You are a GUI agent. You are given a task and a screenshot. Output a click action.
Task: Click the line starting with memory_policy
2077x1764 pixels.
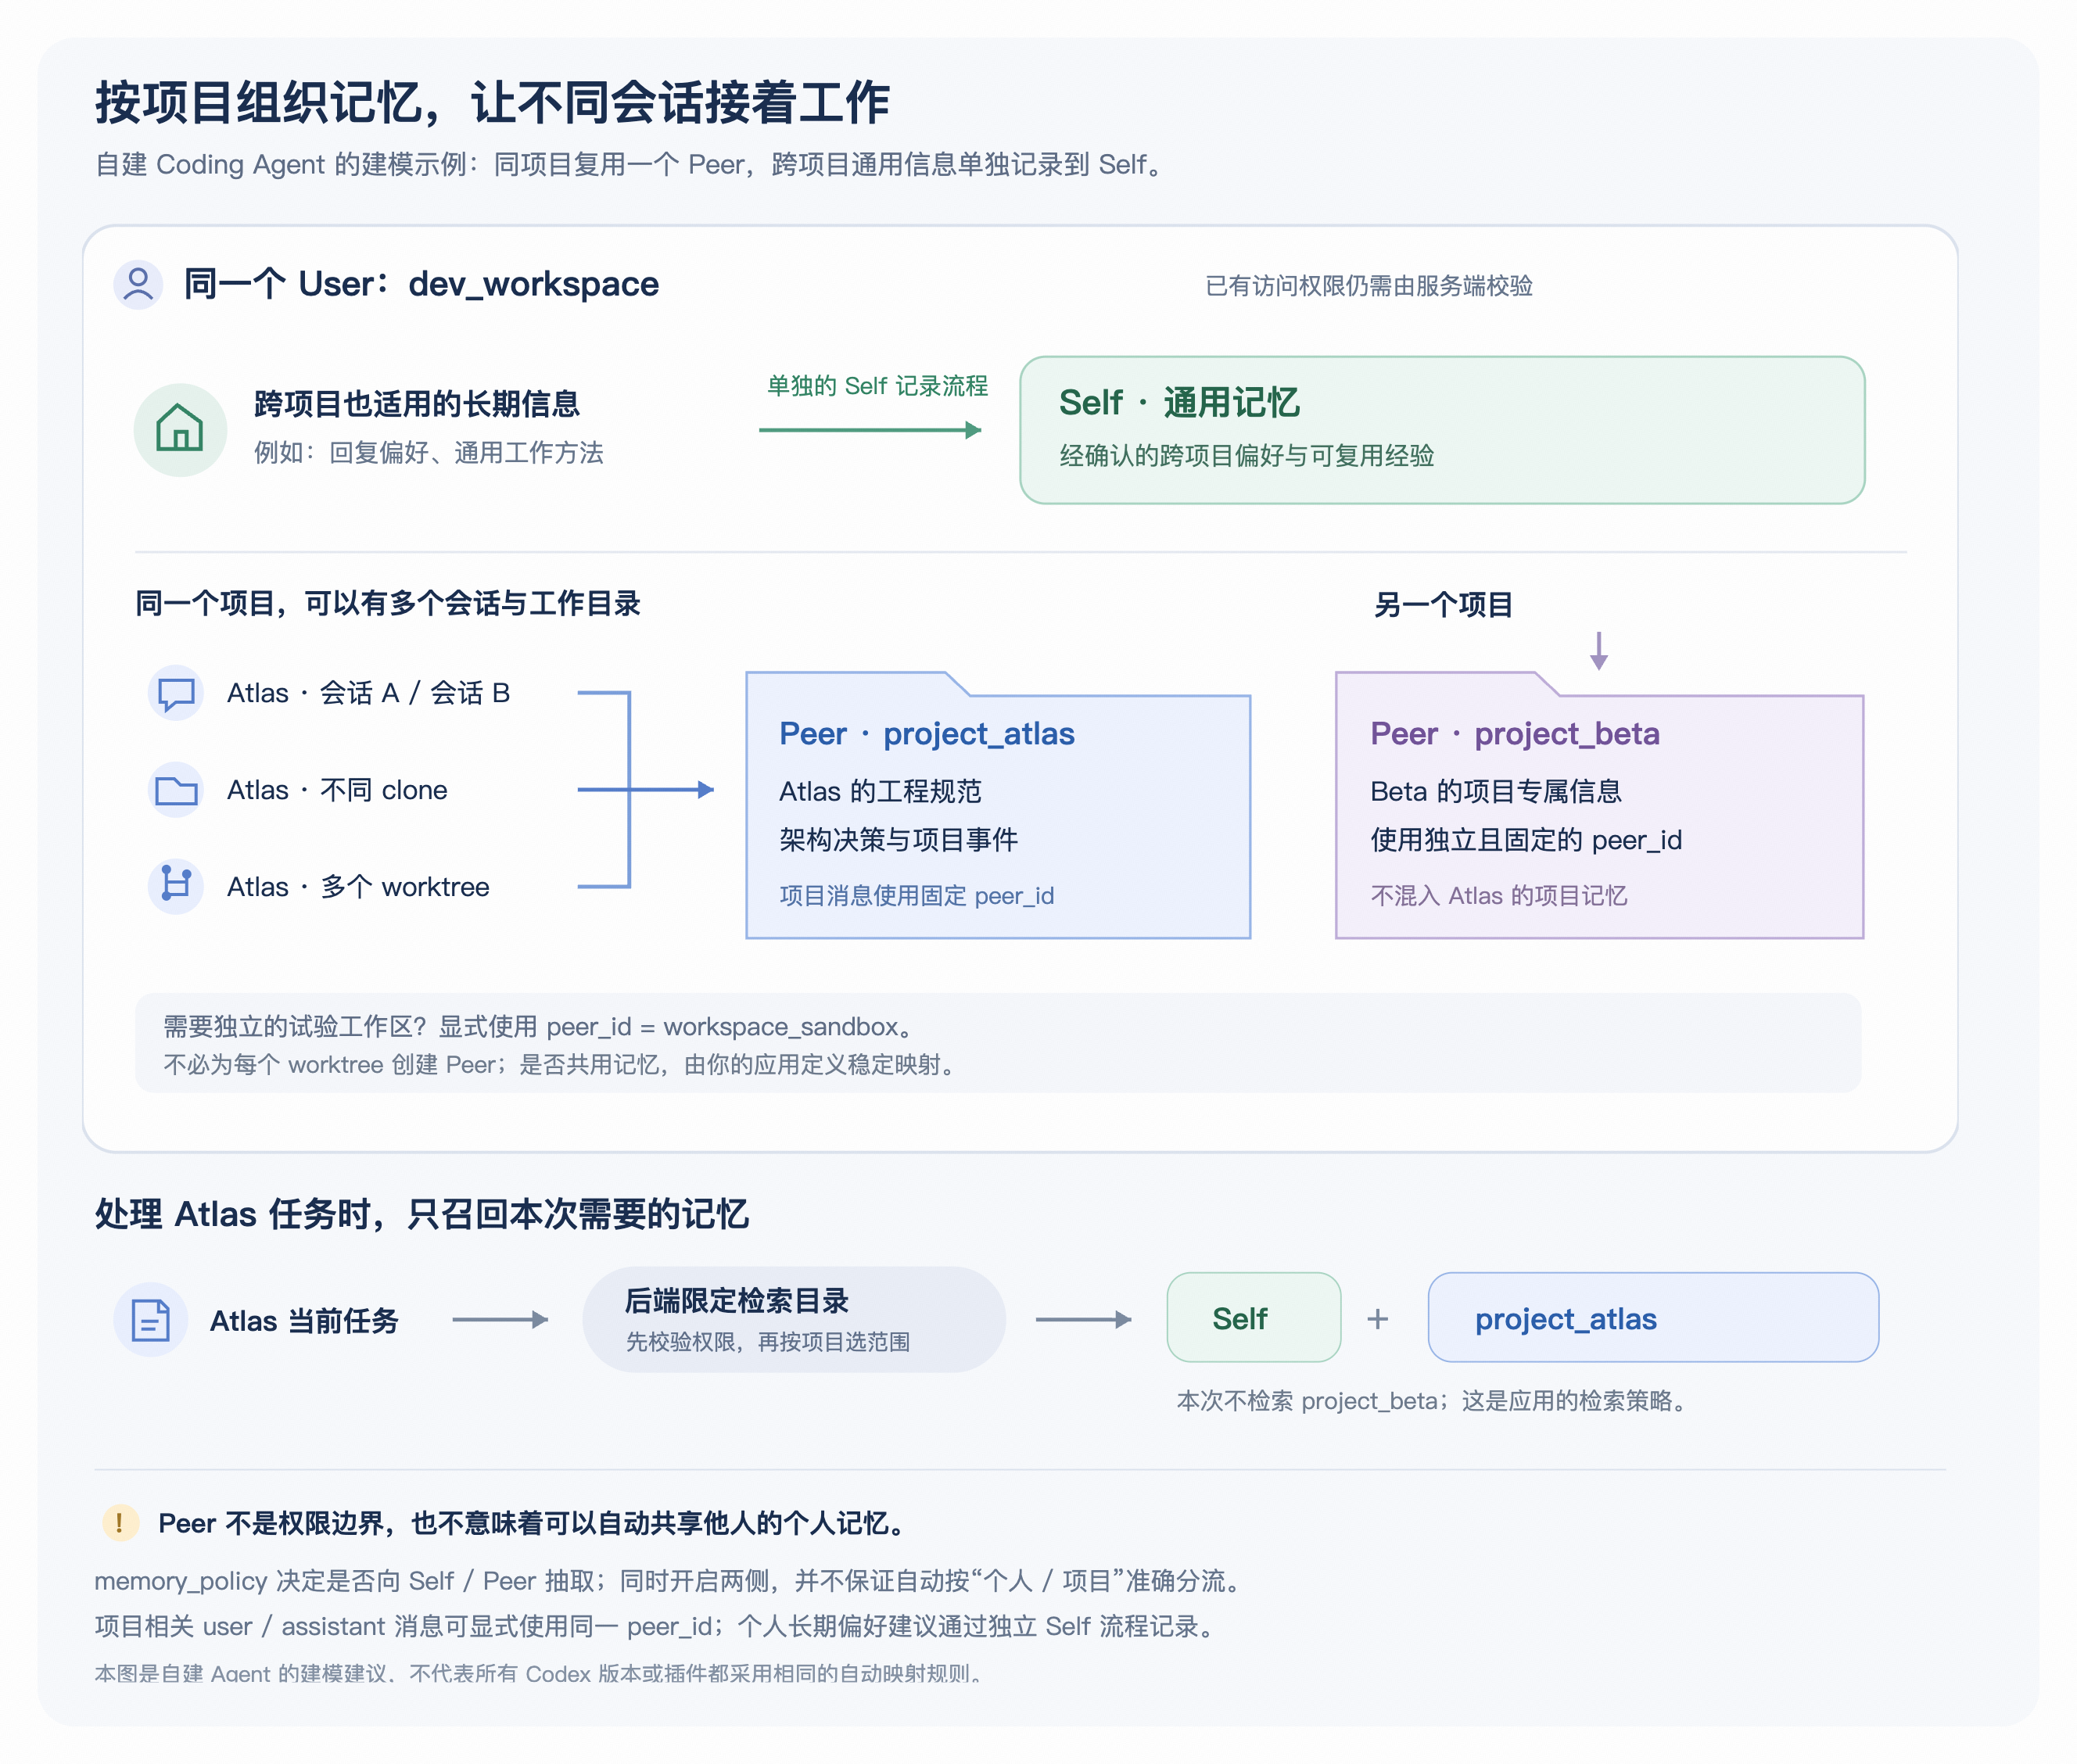point(670,1581)
